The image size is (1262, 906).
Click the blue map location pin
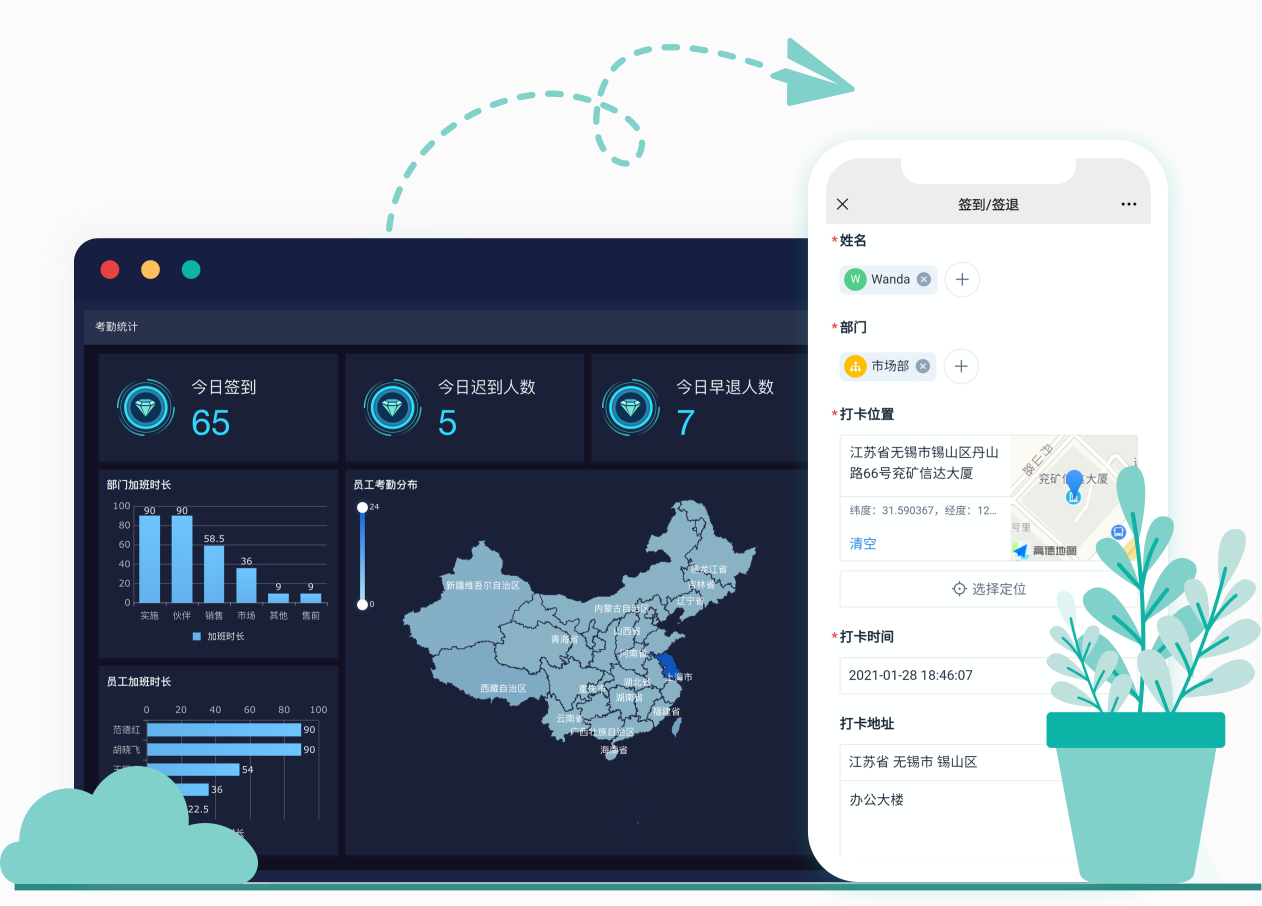point(1074,485)
